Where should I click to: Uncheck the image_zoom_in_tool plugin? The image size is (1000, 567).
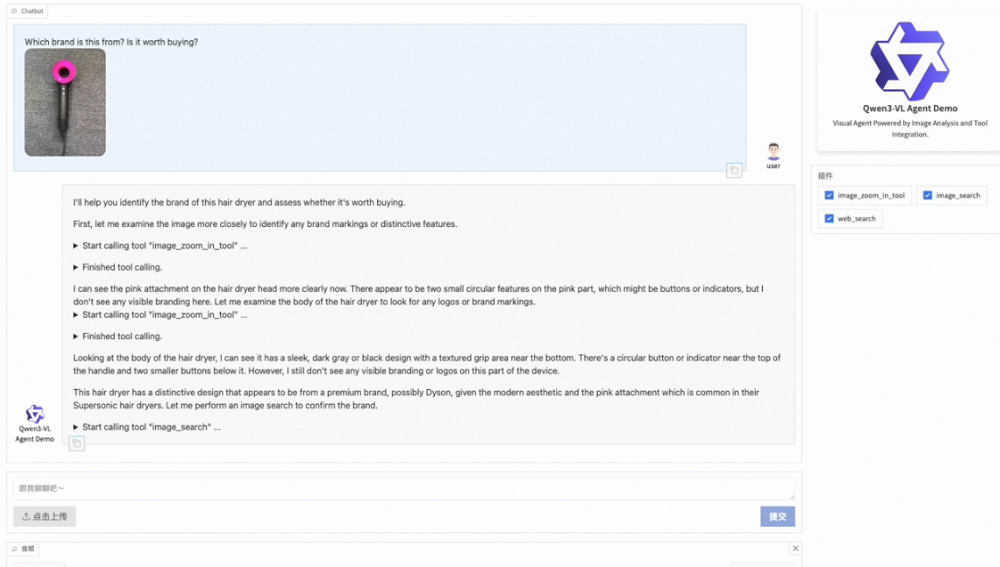point(829,195)
